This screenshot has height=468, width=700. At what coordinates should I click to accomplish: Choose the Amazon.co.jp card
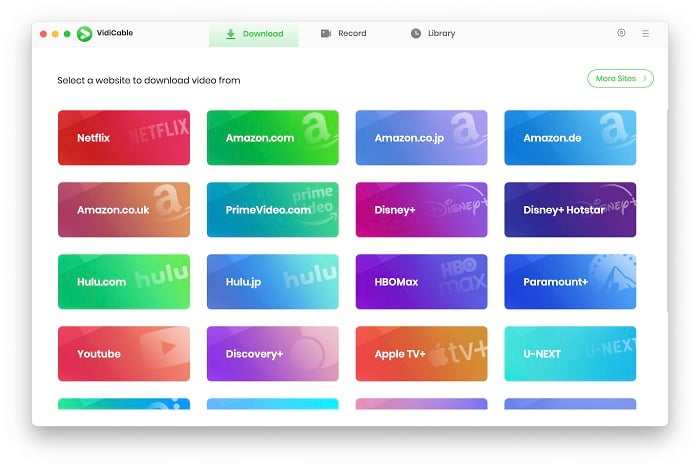(421, 138)
